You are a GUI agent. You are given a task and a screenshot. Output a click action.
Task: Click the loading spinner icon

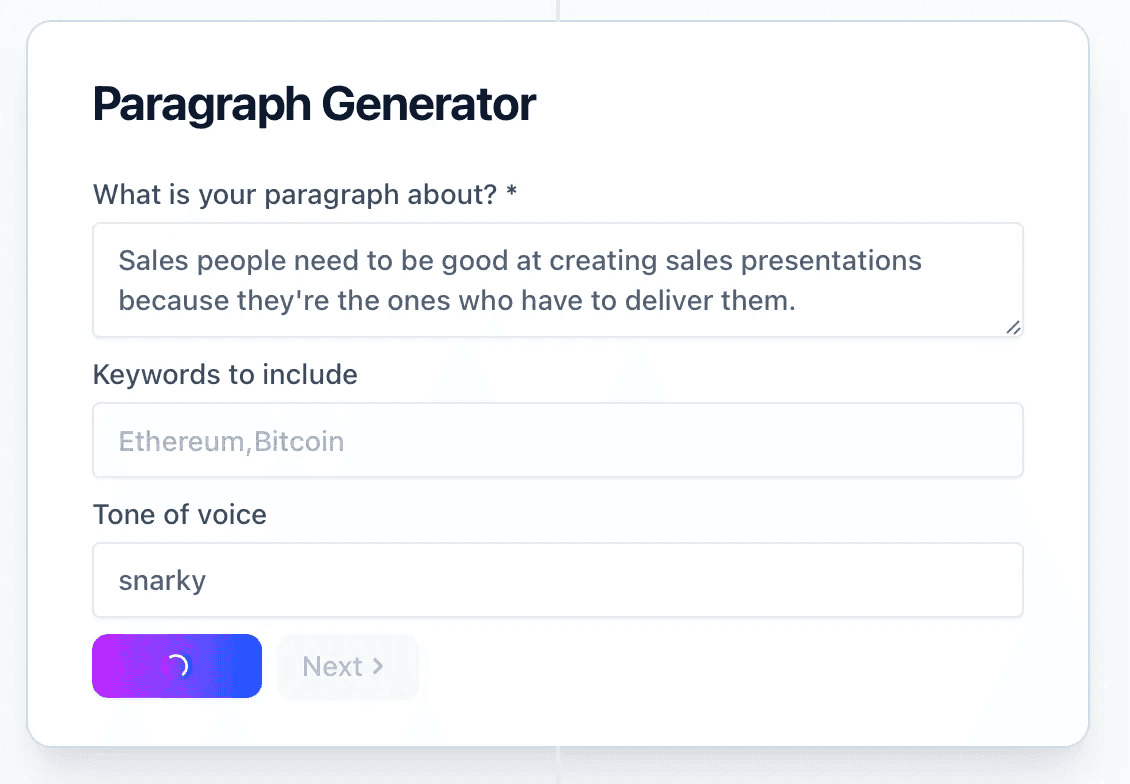176,666
